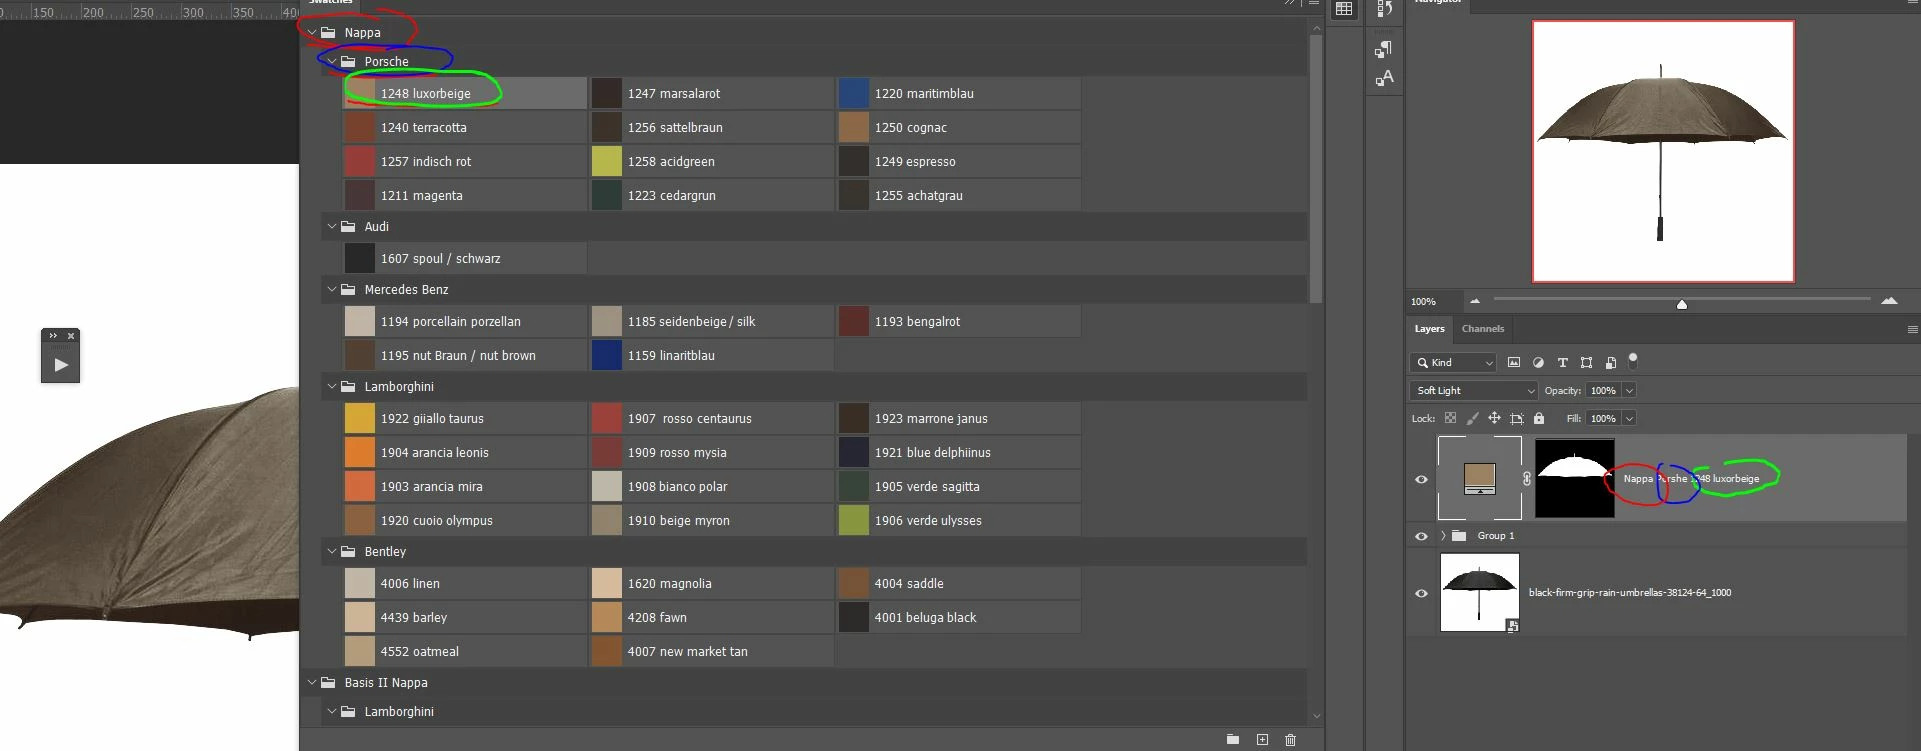Select the black umbrella smart object thumbnail
The width and height of the screenshot is (1921, 751).
[x=1480, y=592]
